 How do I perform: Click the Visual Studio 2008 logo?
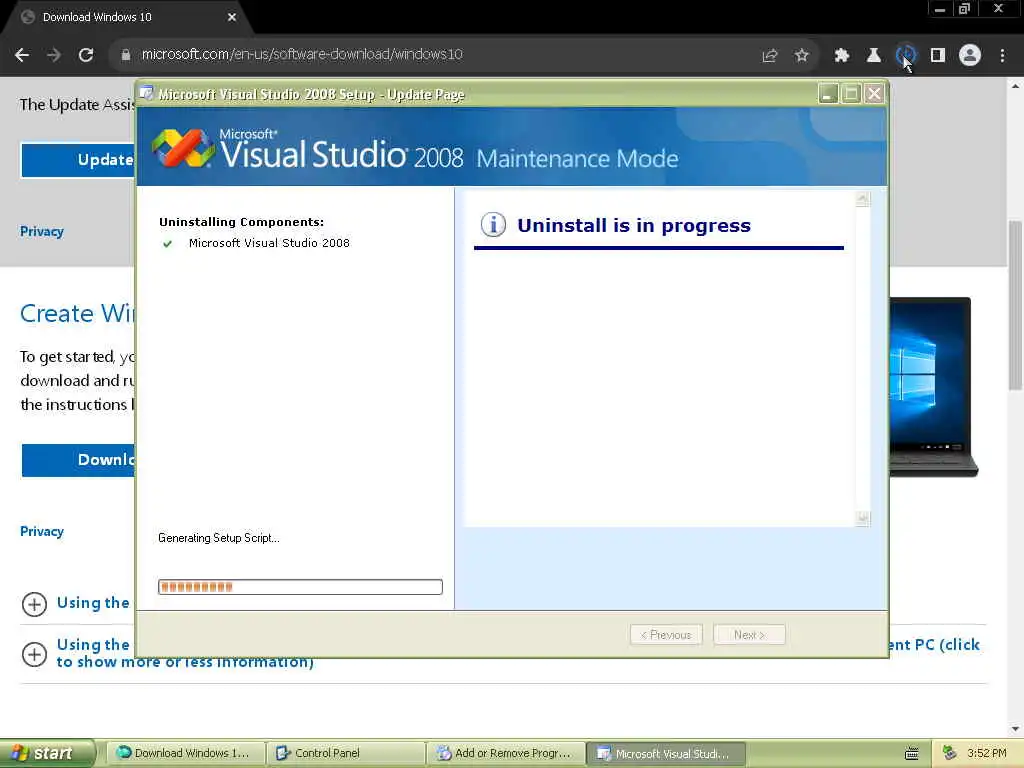point(184,148)
